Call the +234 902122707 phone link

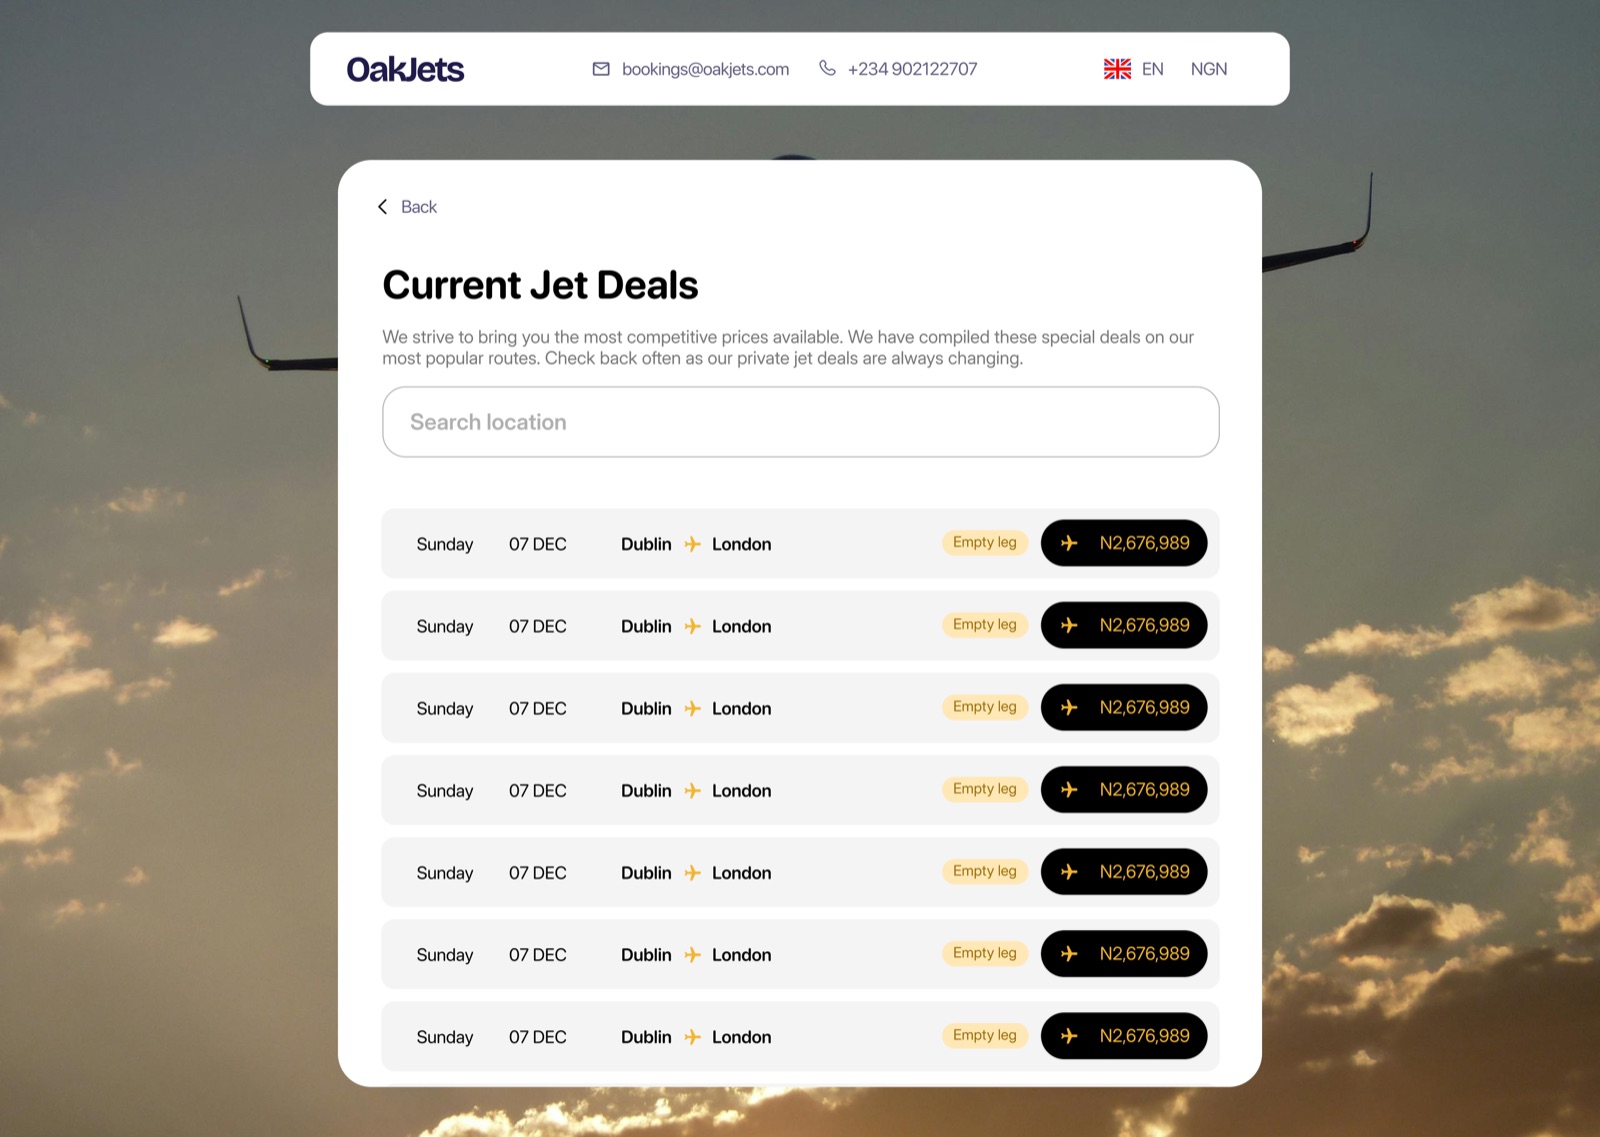click(912, 69)
